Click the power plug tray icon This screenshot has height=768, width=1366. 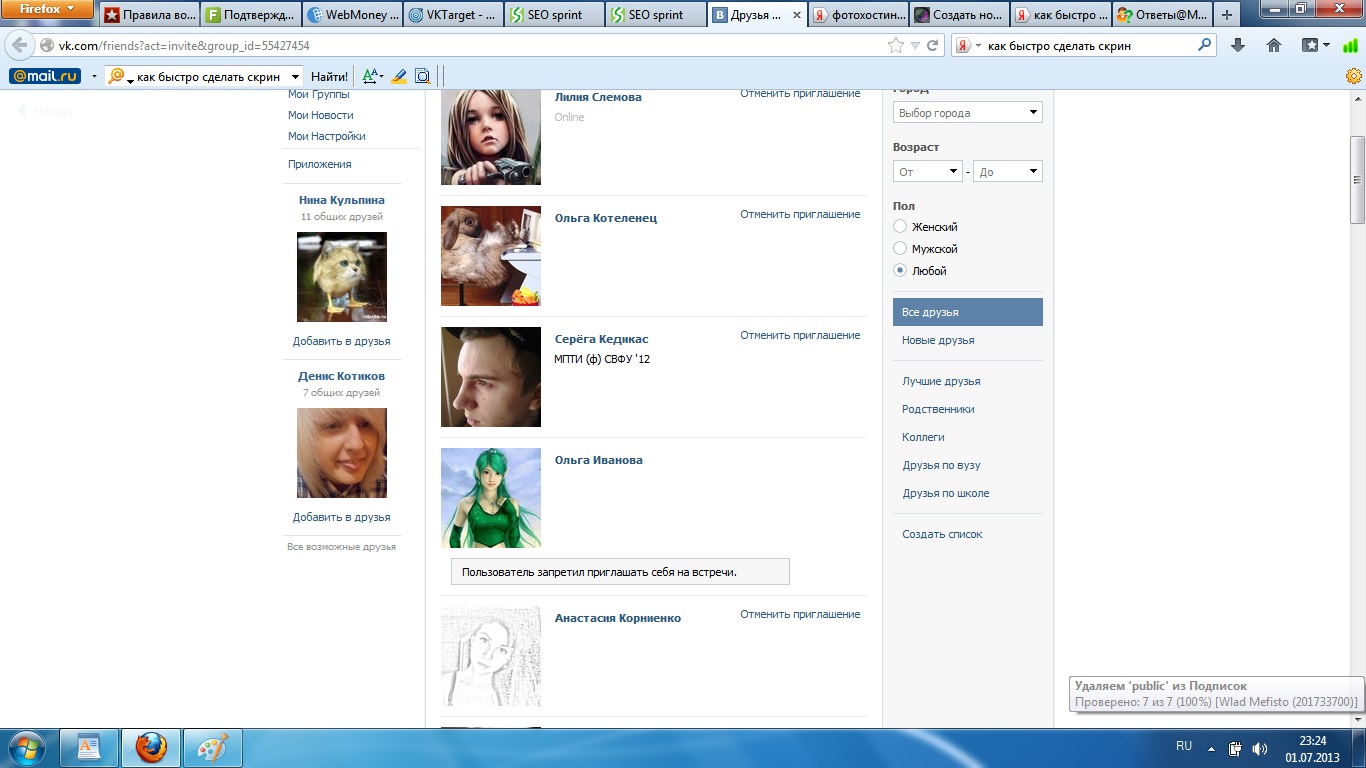pyautogui.click(x=1236, y=748)
